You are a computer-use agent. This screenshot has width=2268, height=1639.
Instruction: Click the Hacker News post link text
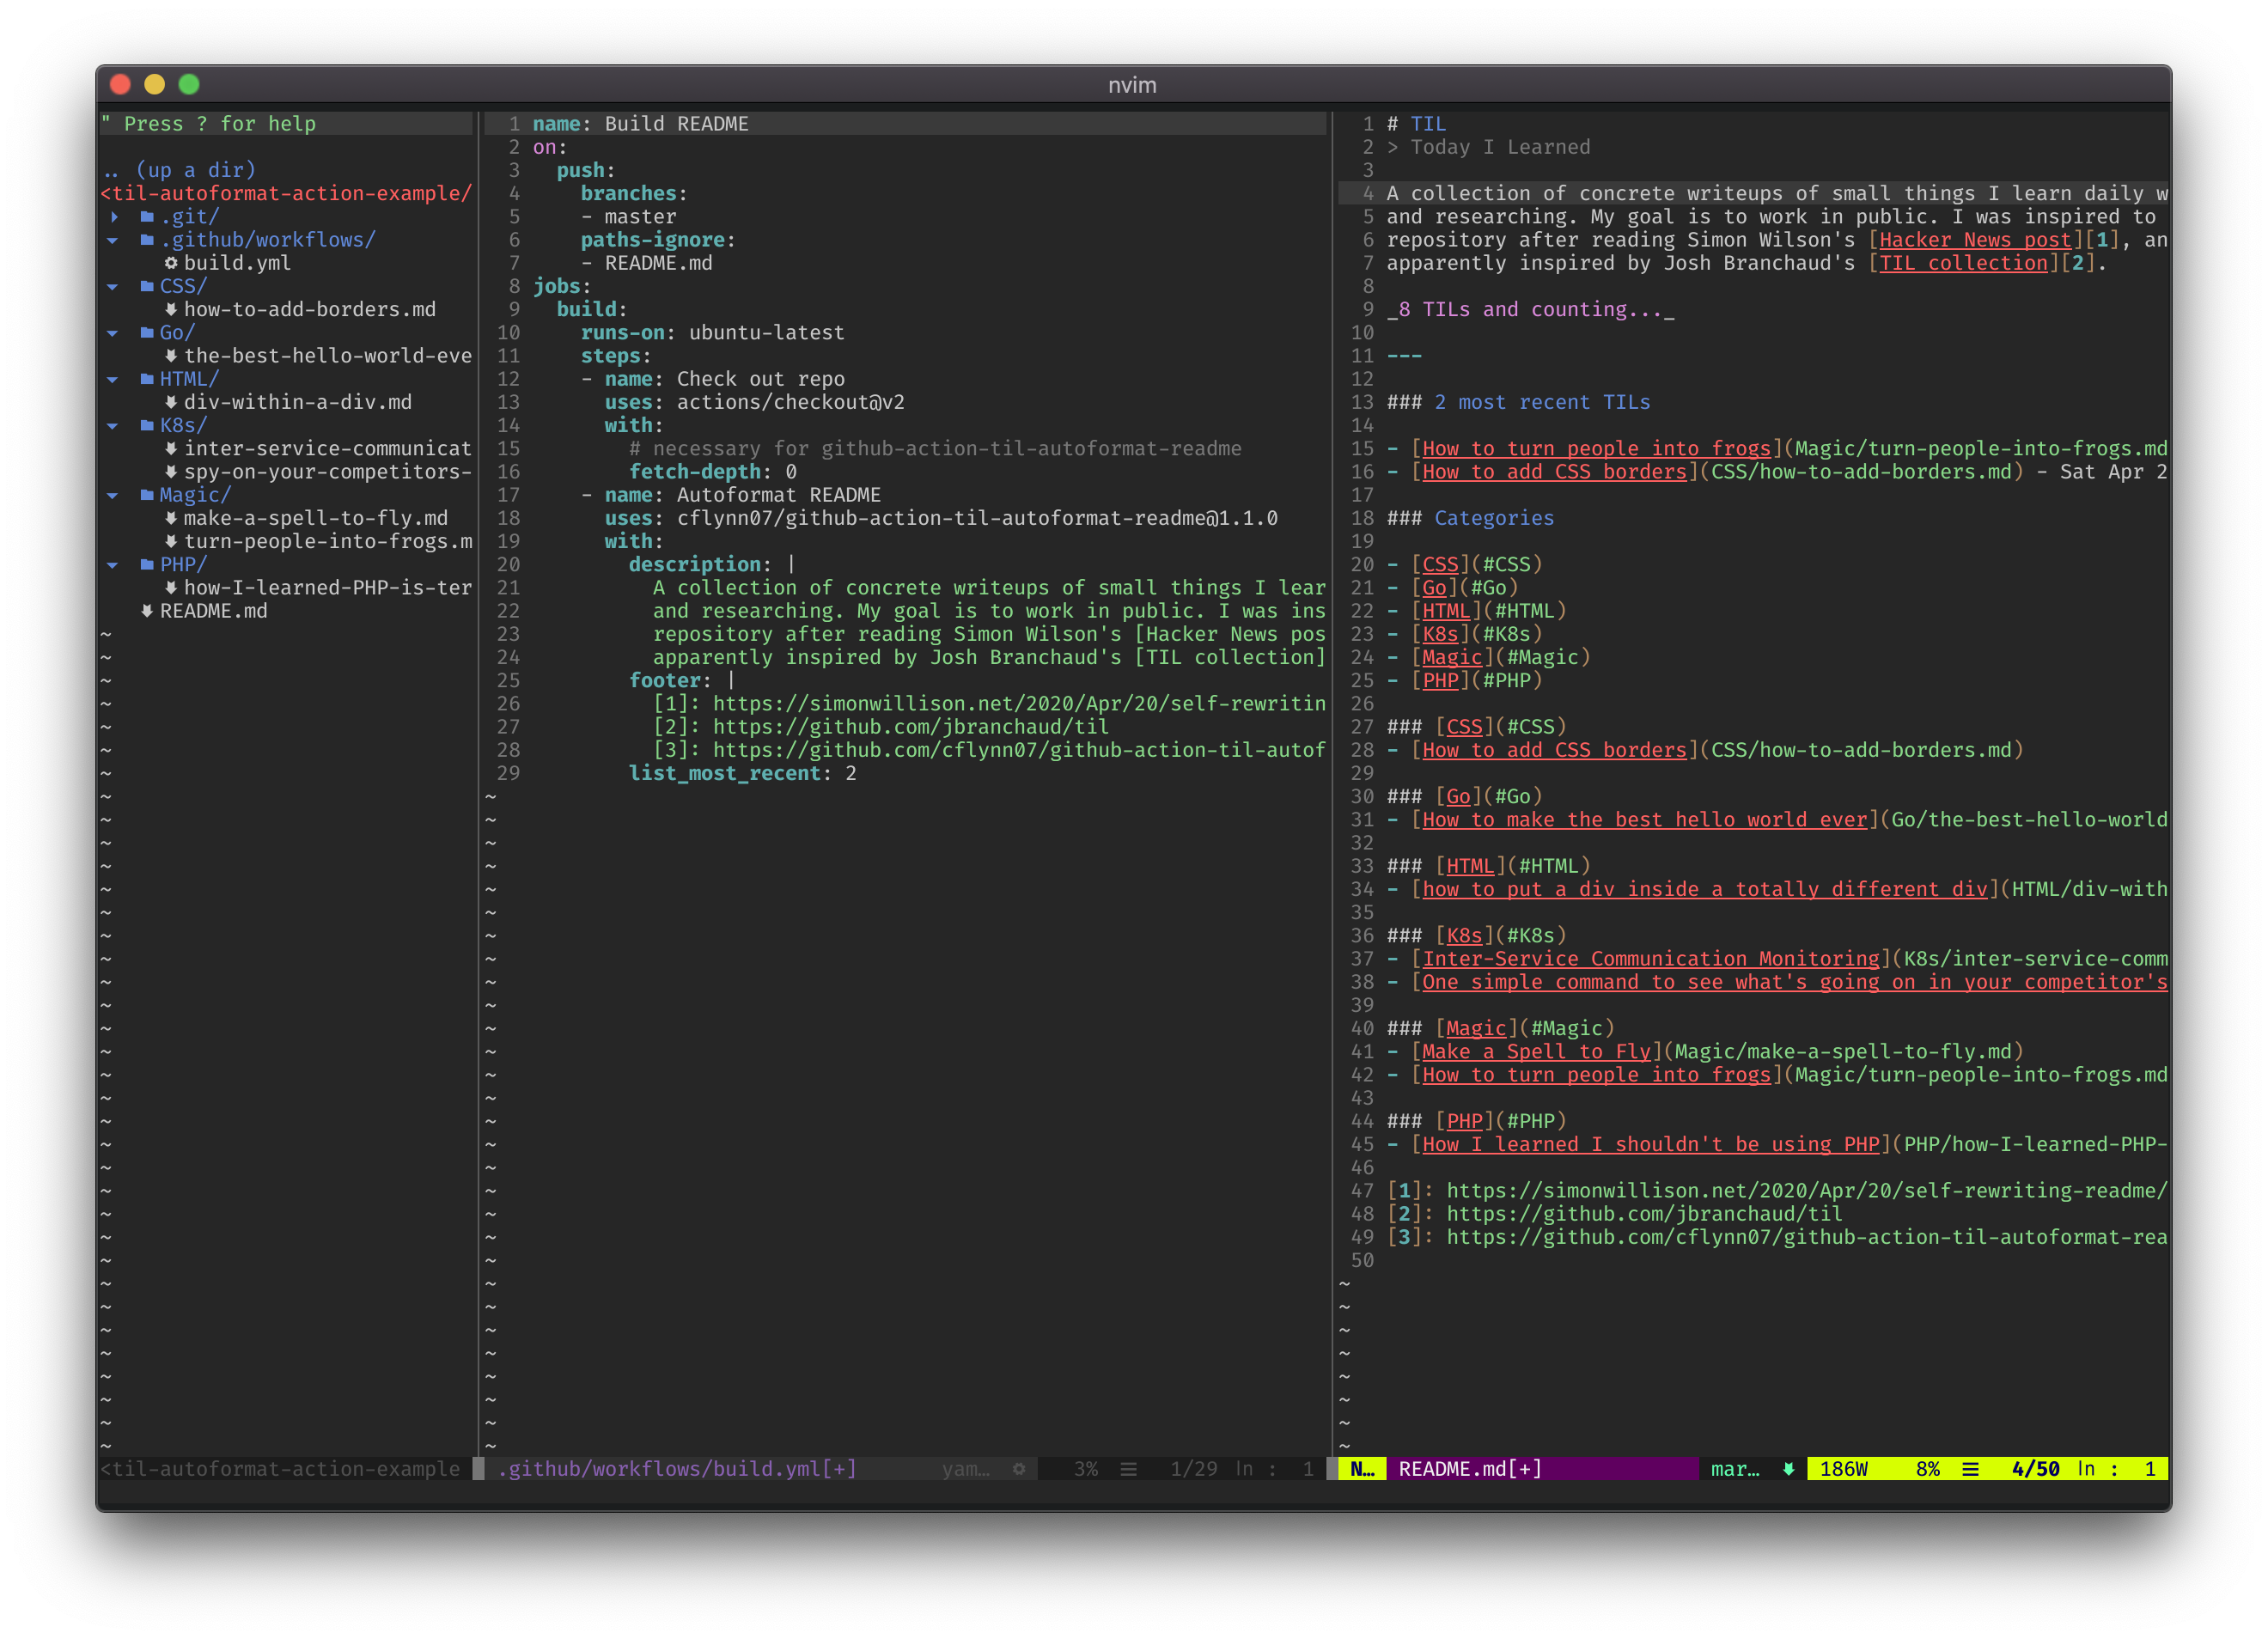coord(1974,240)
